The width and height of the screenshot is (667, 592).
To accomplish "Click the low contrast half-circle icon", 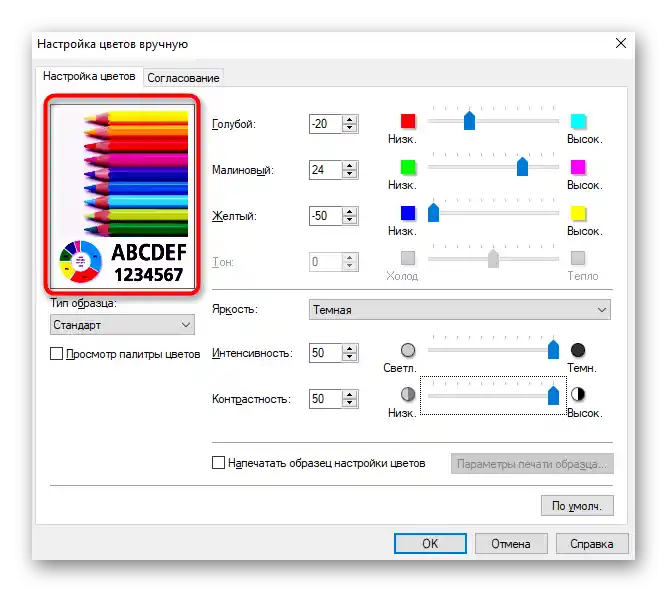I will (x=408, y=394).
